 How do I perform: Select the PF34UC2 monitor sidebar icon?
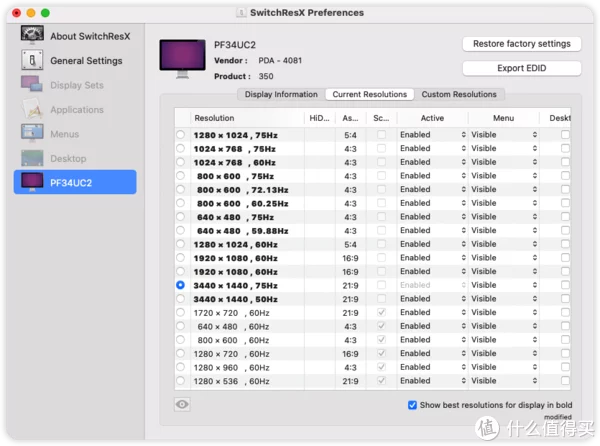tap(32, 182)
